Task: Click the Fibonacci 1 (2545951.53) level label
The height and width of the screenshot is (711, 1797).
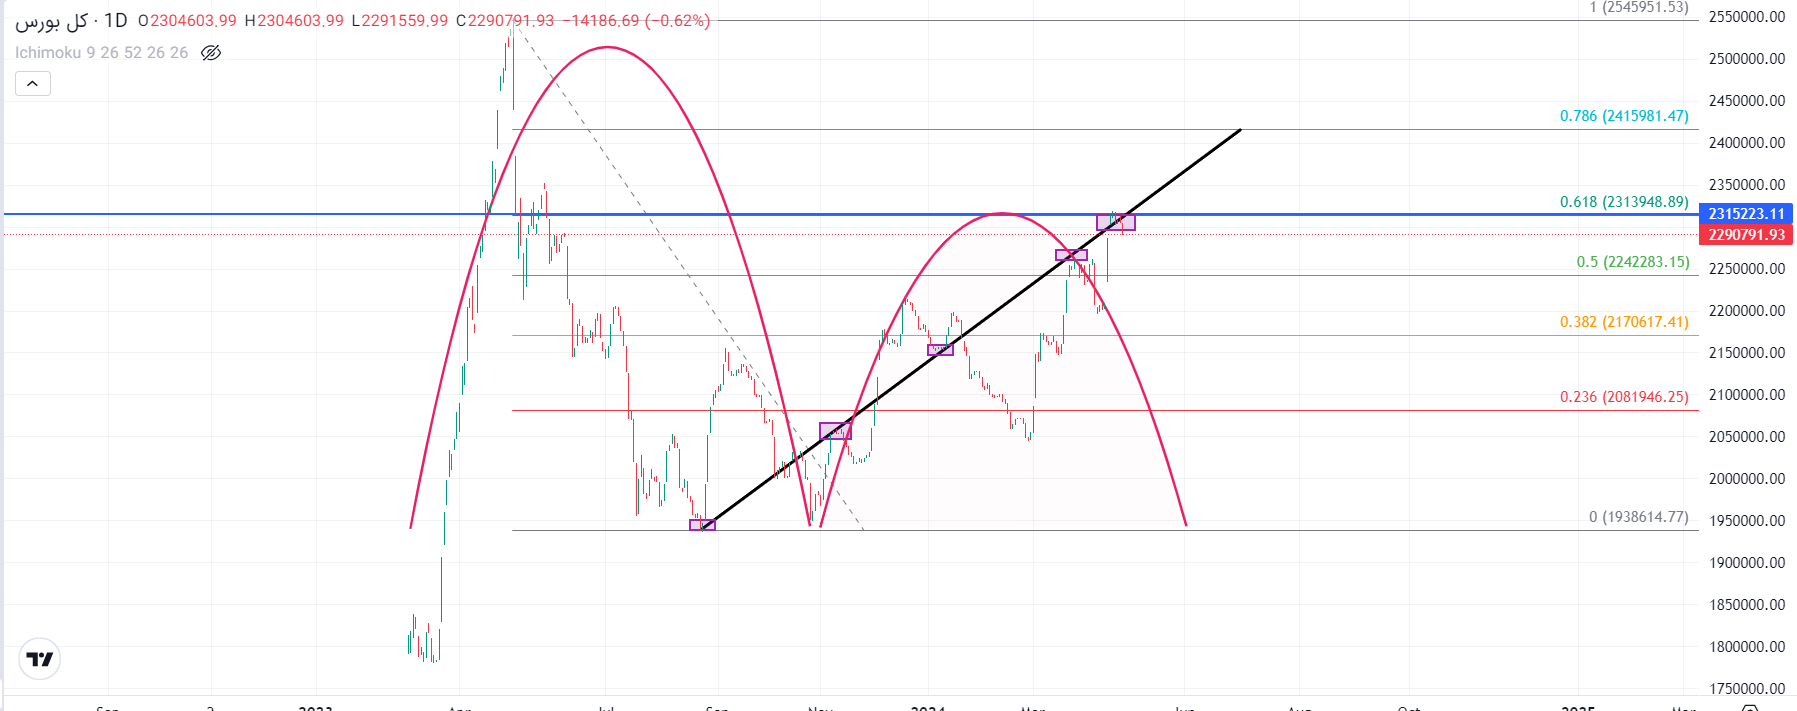Action: [x=1639, y=8]
